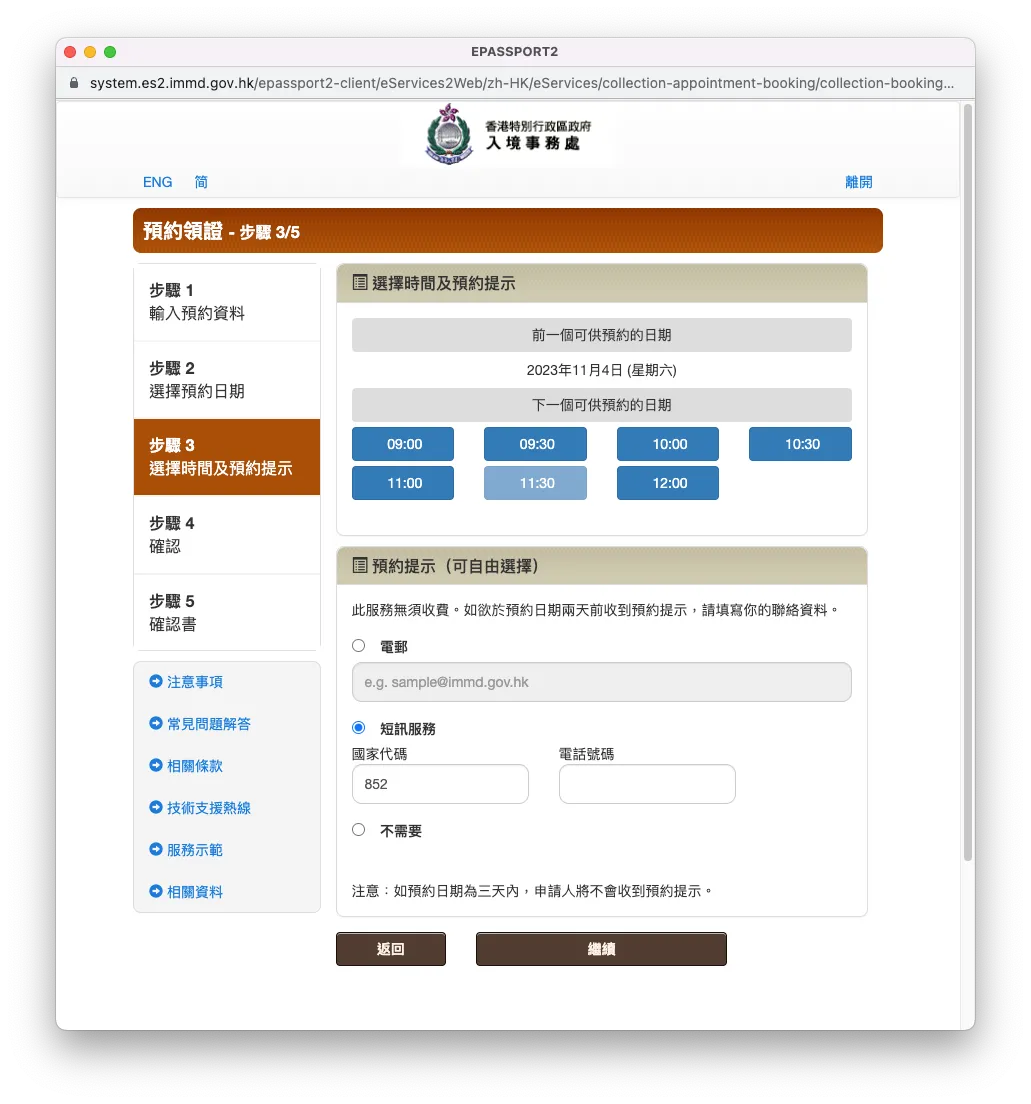Click the 繼續 continue button
The height and width of the screenshot is (1104, 1031).
coord(601,949)
